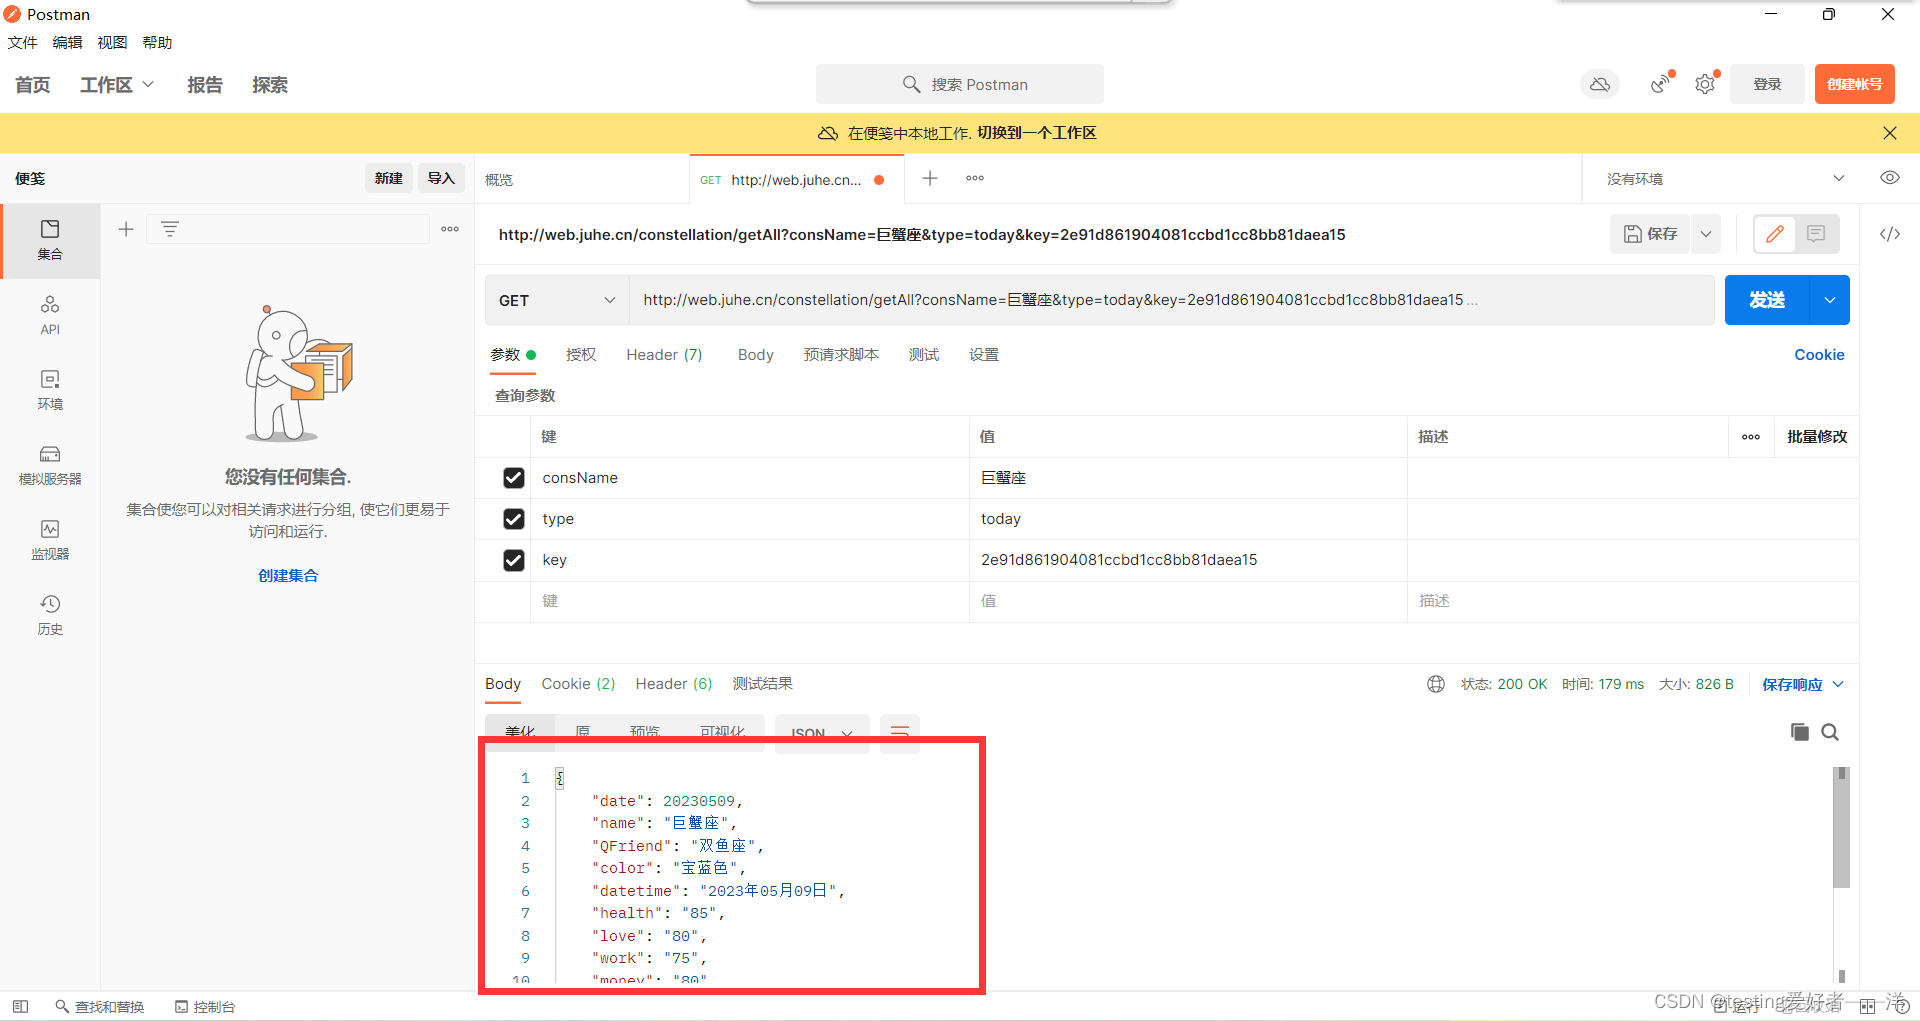
Task: Switch to the request Body tab
Action: 755,355
